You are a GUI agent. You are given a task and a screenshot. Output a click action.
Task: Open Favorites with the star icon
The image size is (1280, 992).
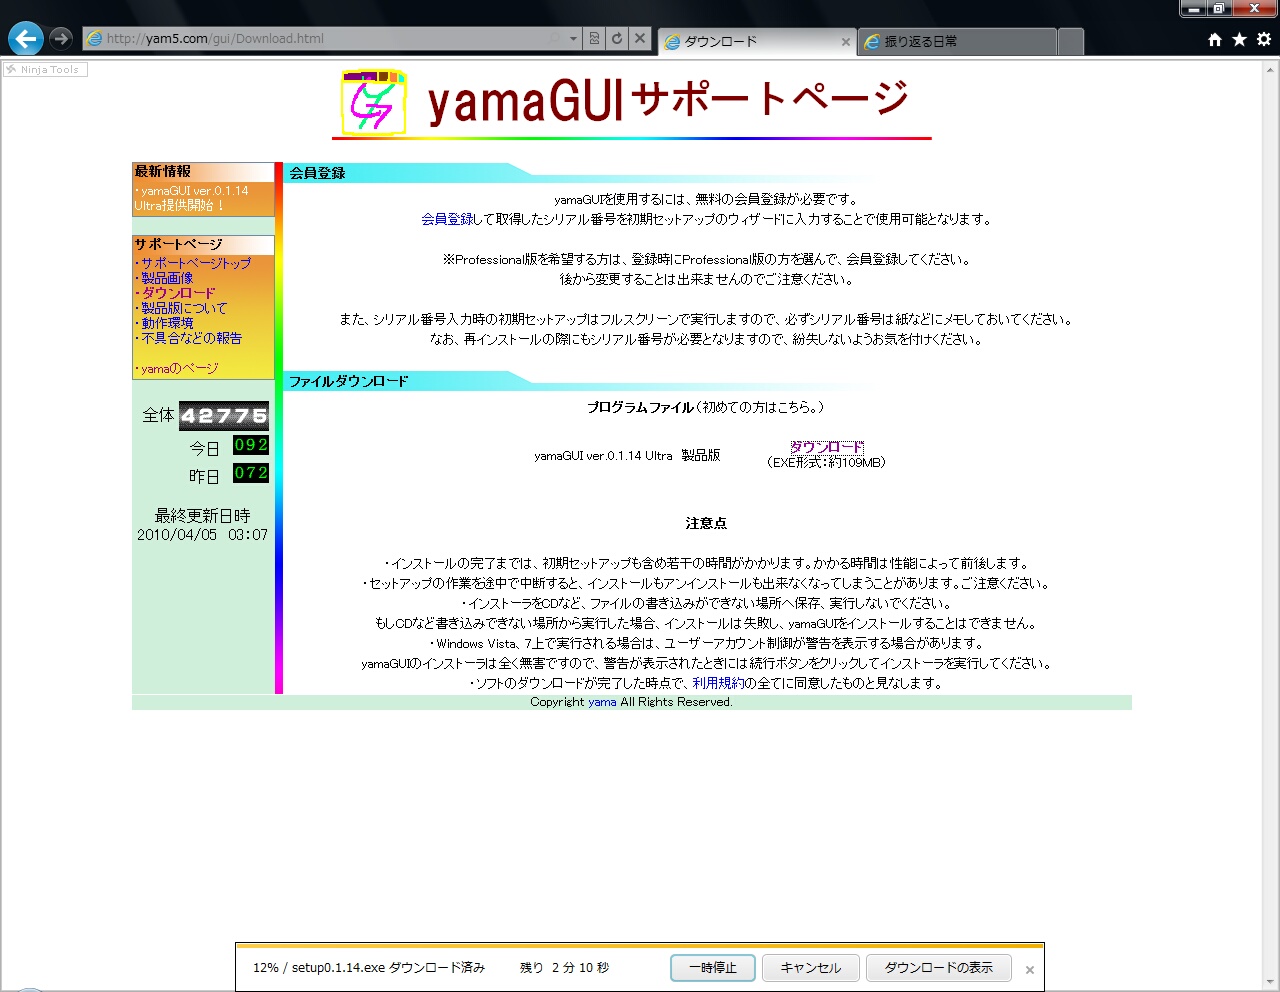[1239, 39]
